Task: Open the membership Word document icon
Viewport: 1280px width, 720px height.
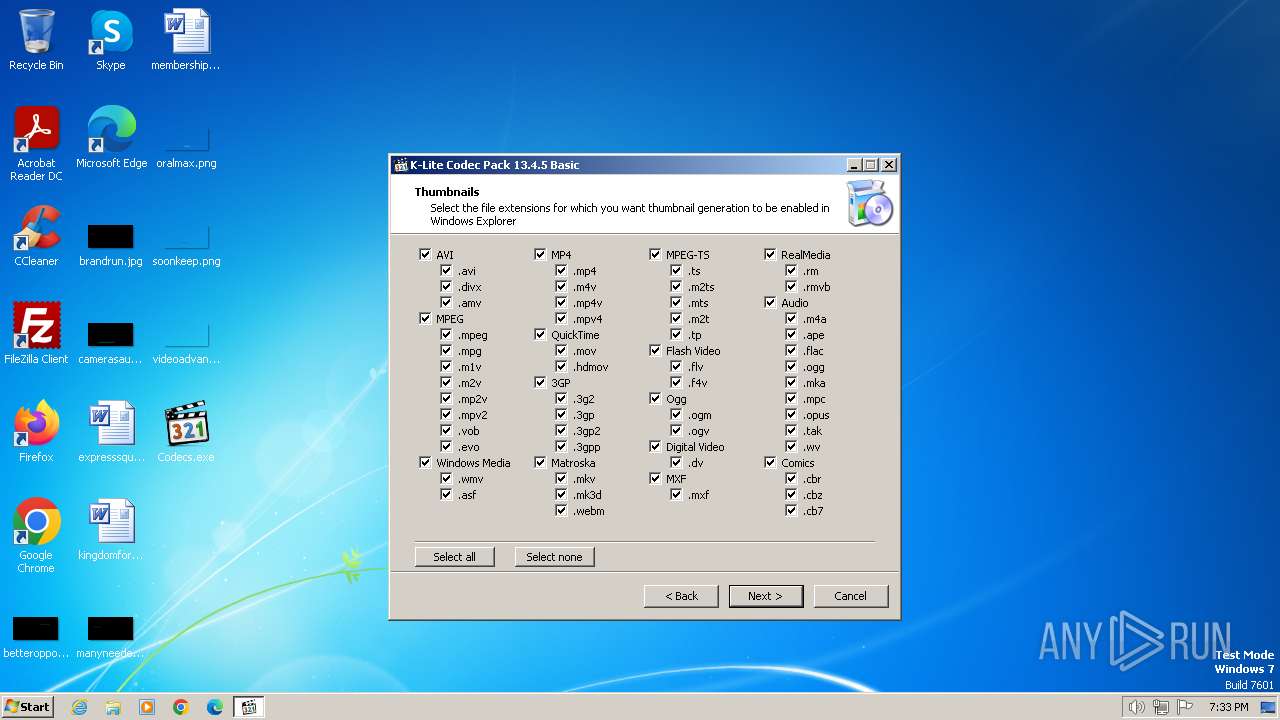Action: [186, 40]
